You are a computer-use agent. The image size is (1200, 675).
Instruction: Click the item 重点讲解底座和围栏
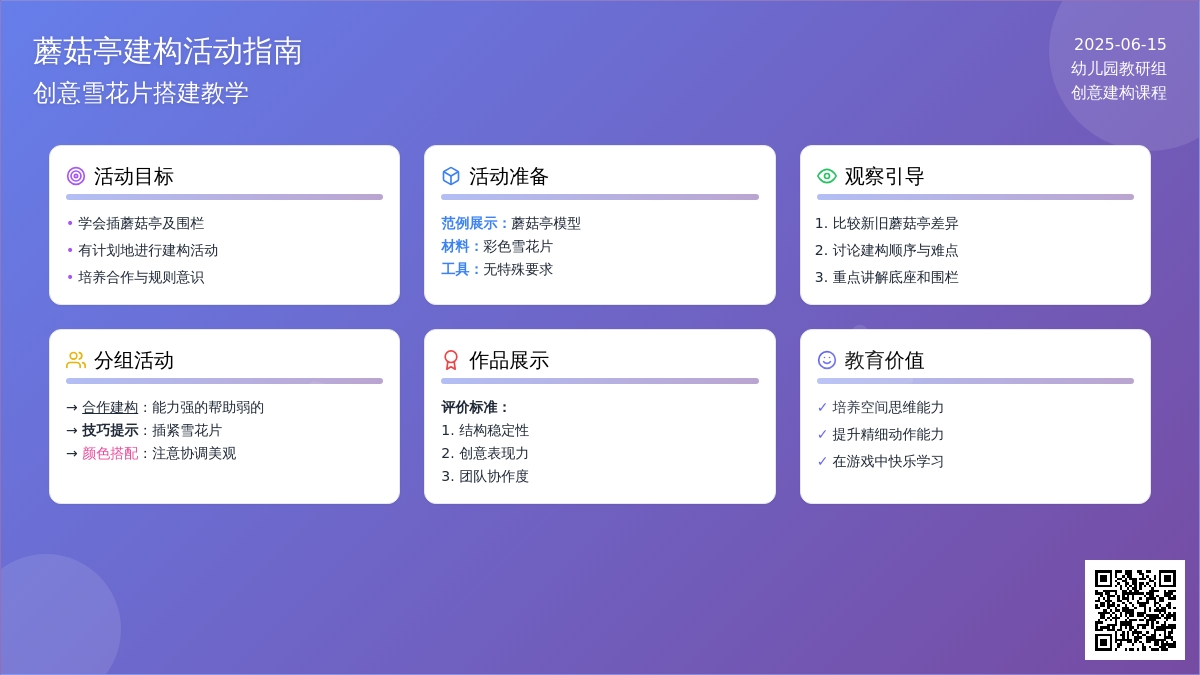coord(896,277)
